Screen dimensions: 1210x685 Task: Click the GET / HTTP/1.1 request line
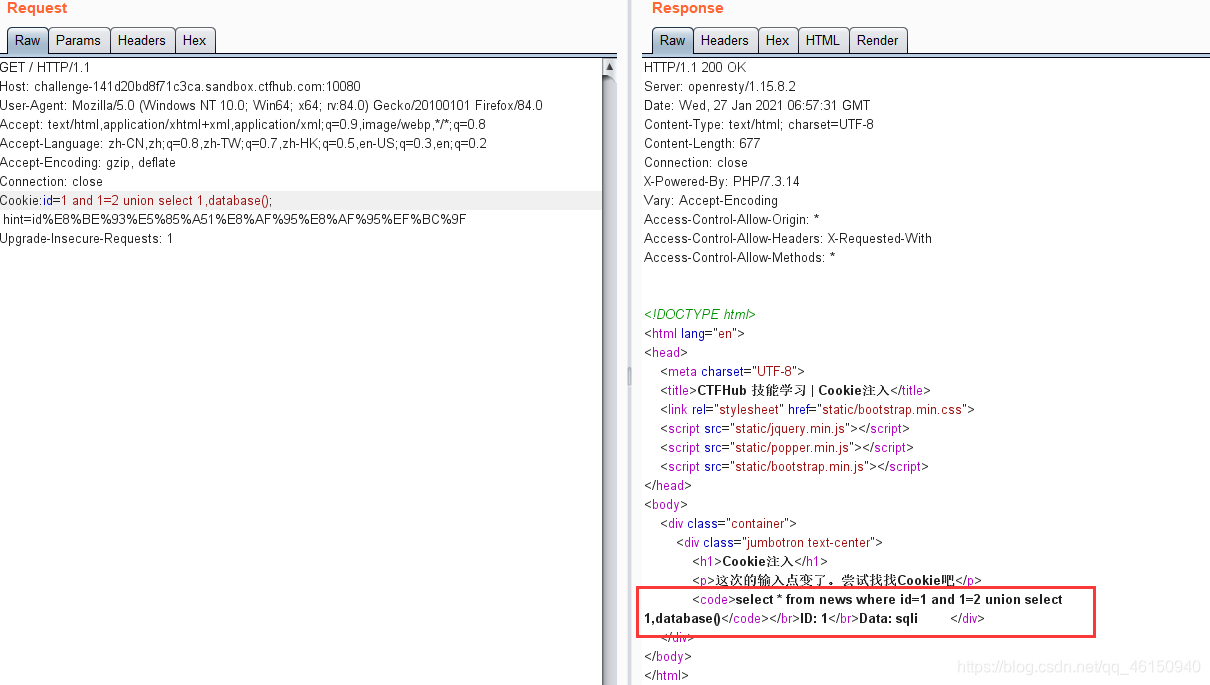45,67
